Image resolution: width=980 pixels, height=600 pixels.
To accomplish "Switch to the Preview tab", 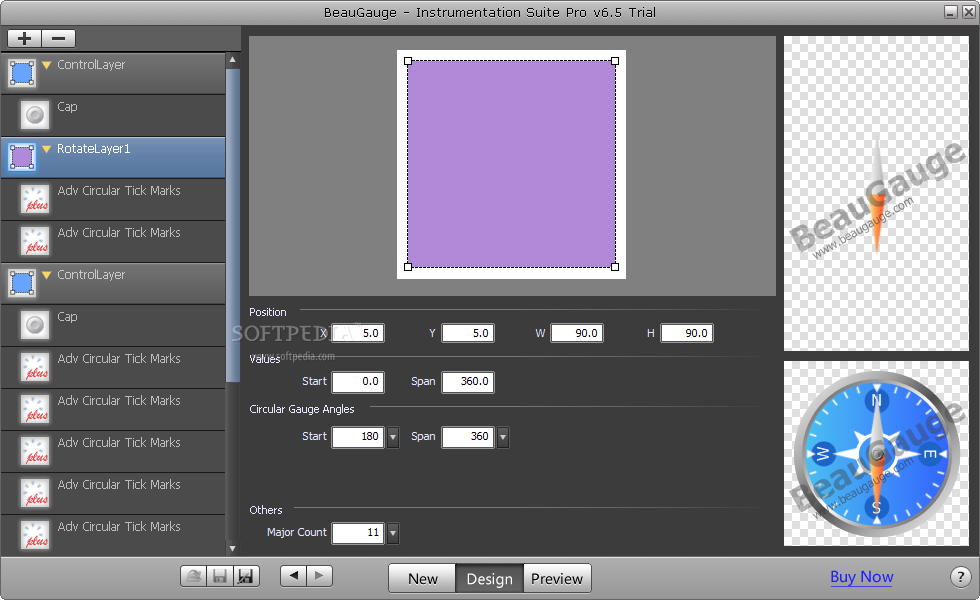I will pos(557,579).
